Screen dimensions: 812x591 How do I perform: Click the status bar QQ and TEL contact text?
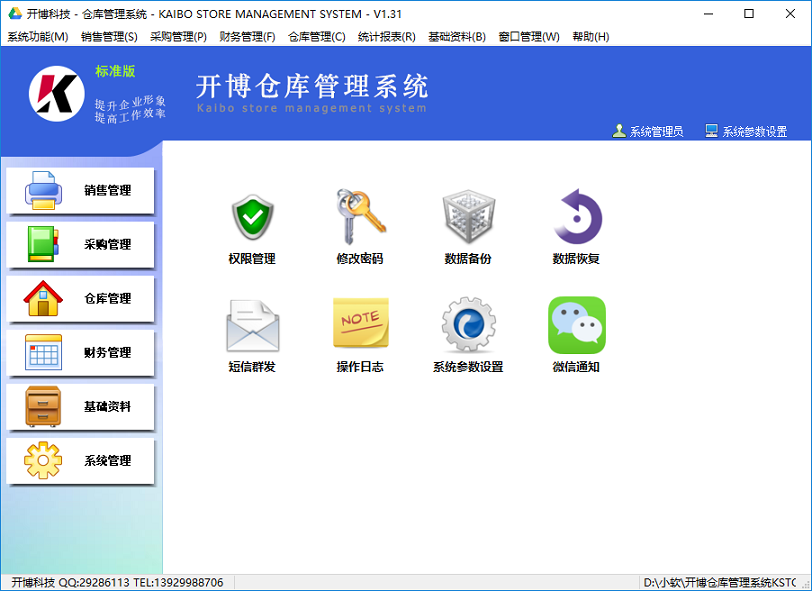click(118, 583)
